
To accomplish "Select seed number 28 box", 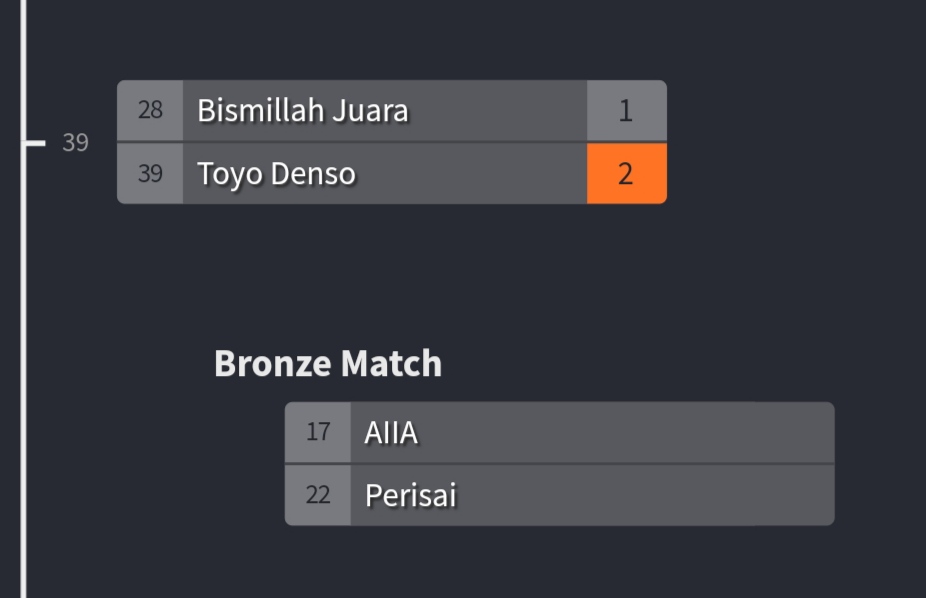I will coord(150,110).
